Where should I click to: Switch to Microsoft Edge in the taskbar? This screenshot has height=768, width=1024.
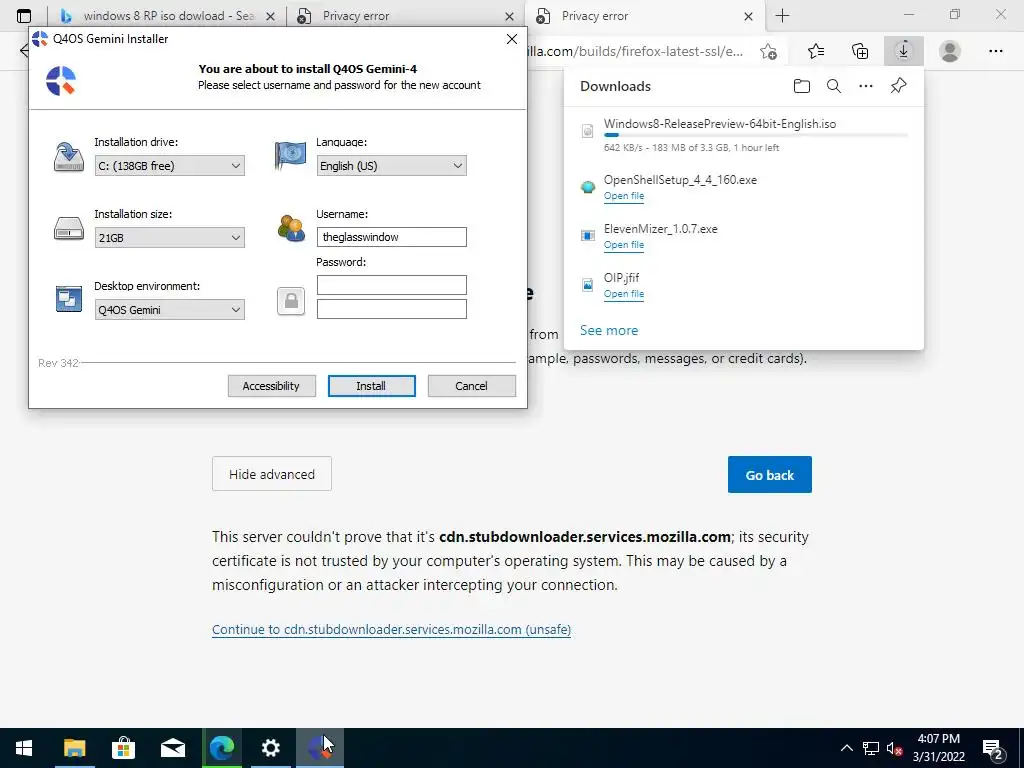click(221, 748)
